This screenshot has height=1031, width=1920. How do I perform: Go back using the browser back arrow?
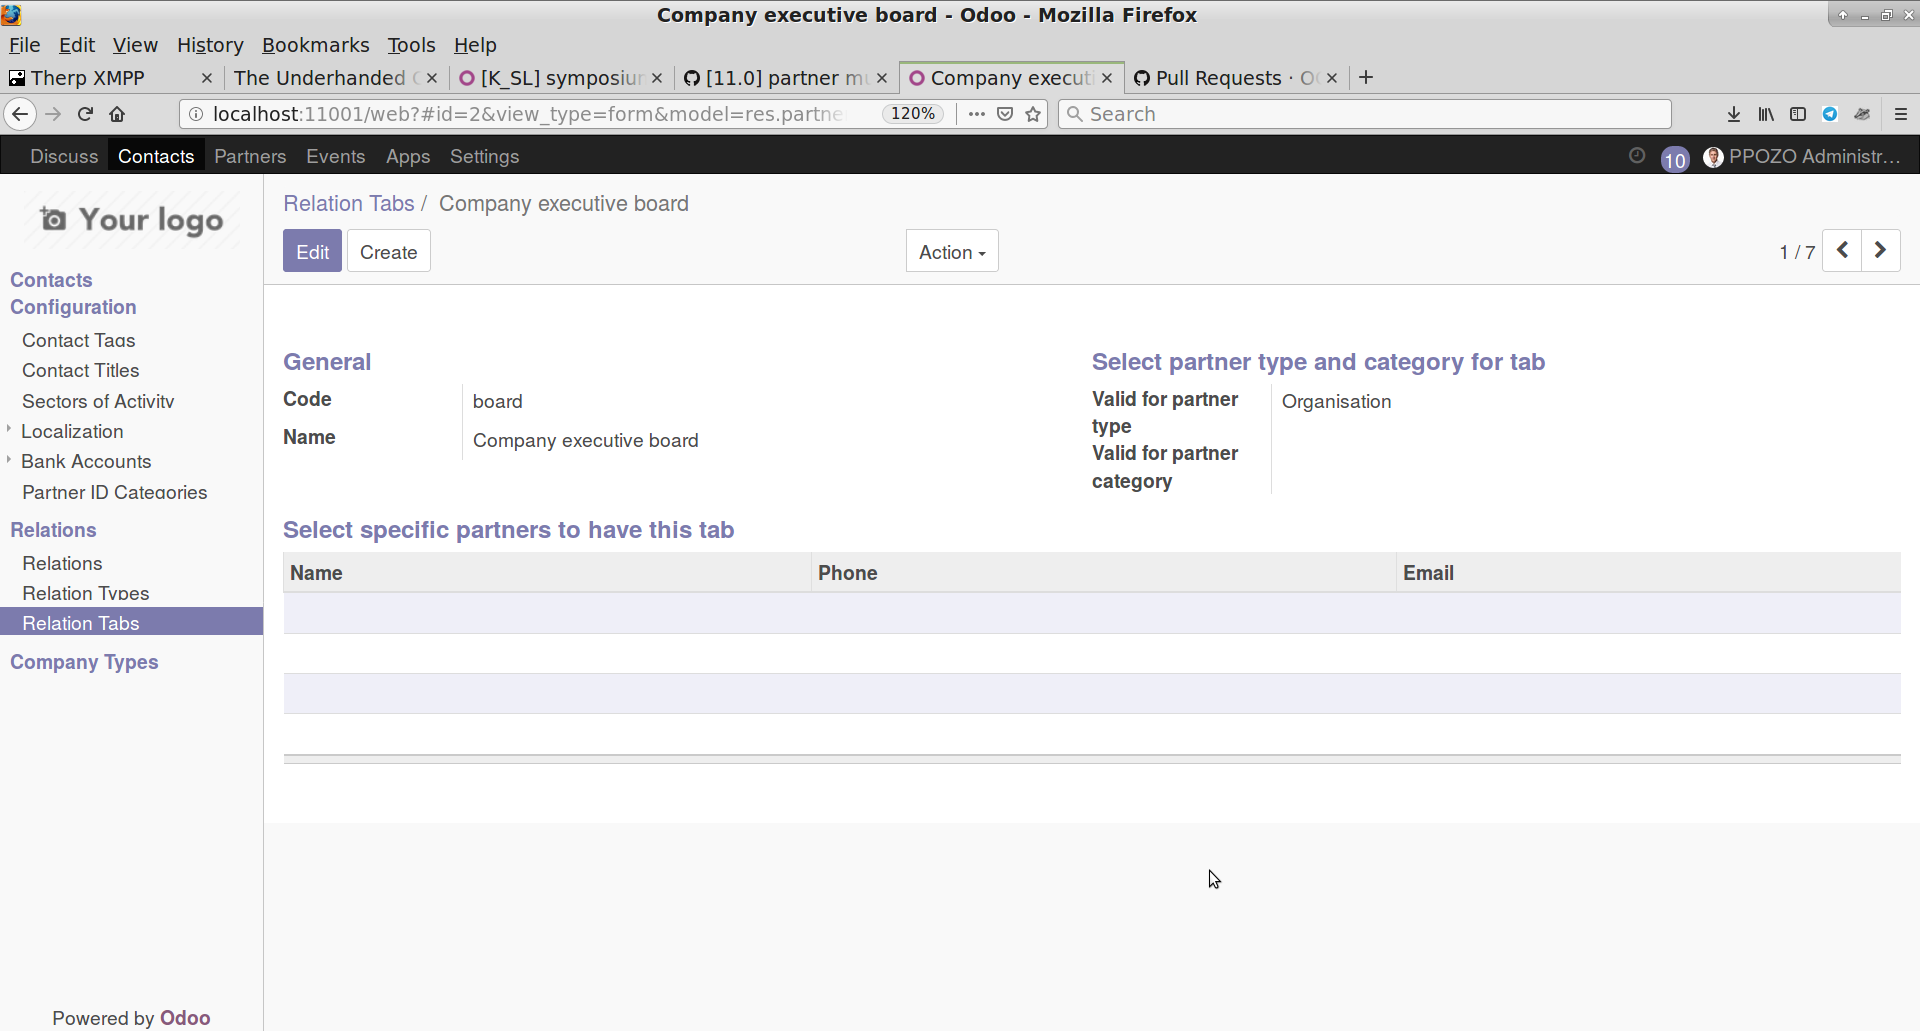click(20, 114)
